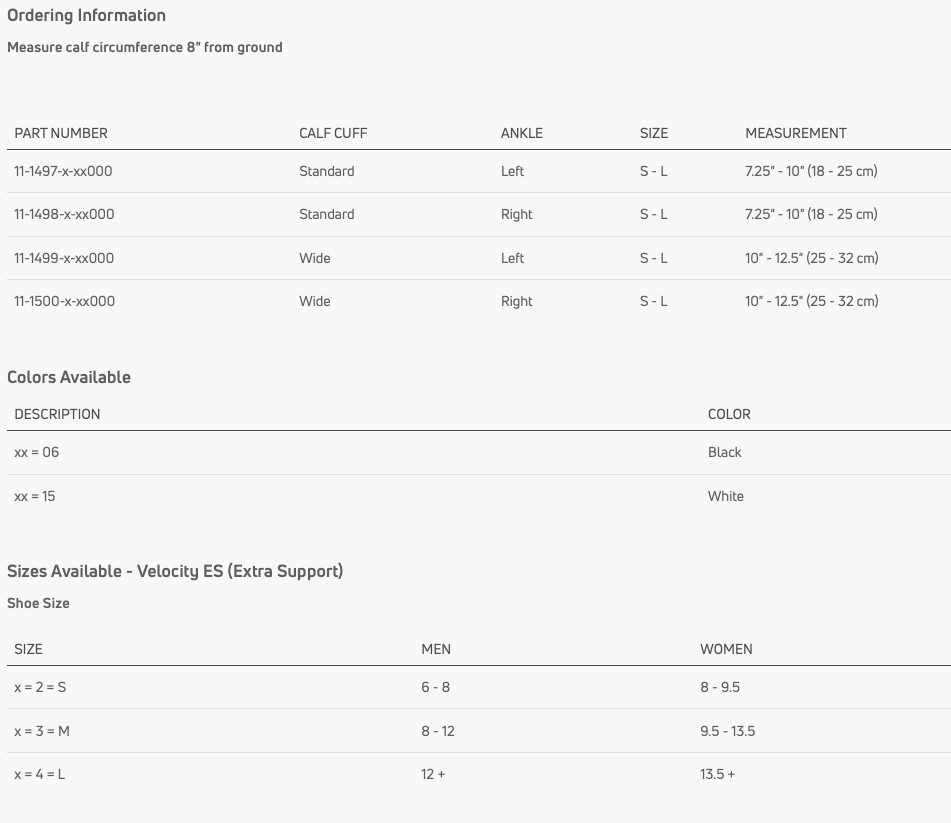Image resolution: width=951 pixels, height=823 pixels.
Task: Click the Colors Available heading
Action: [x=69, y=377]
